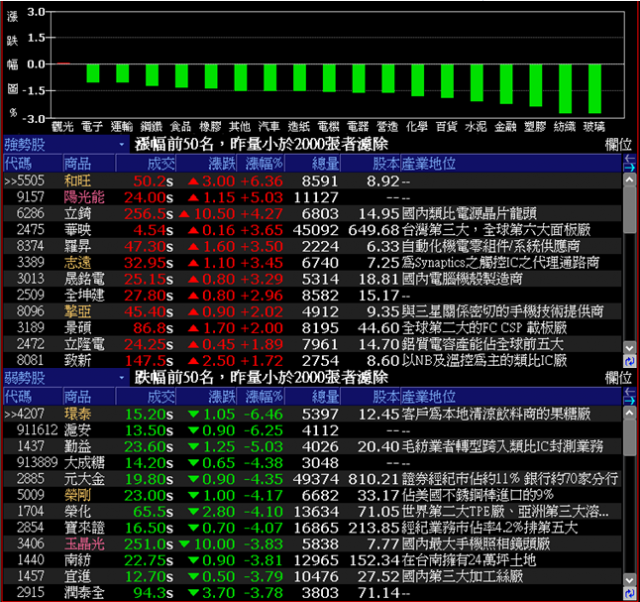Select stock row 1457 宜進
The width and height of the screenshot is (640, 602).
(312, 576)
